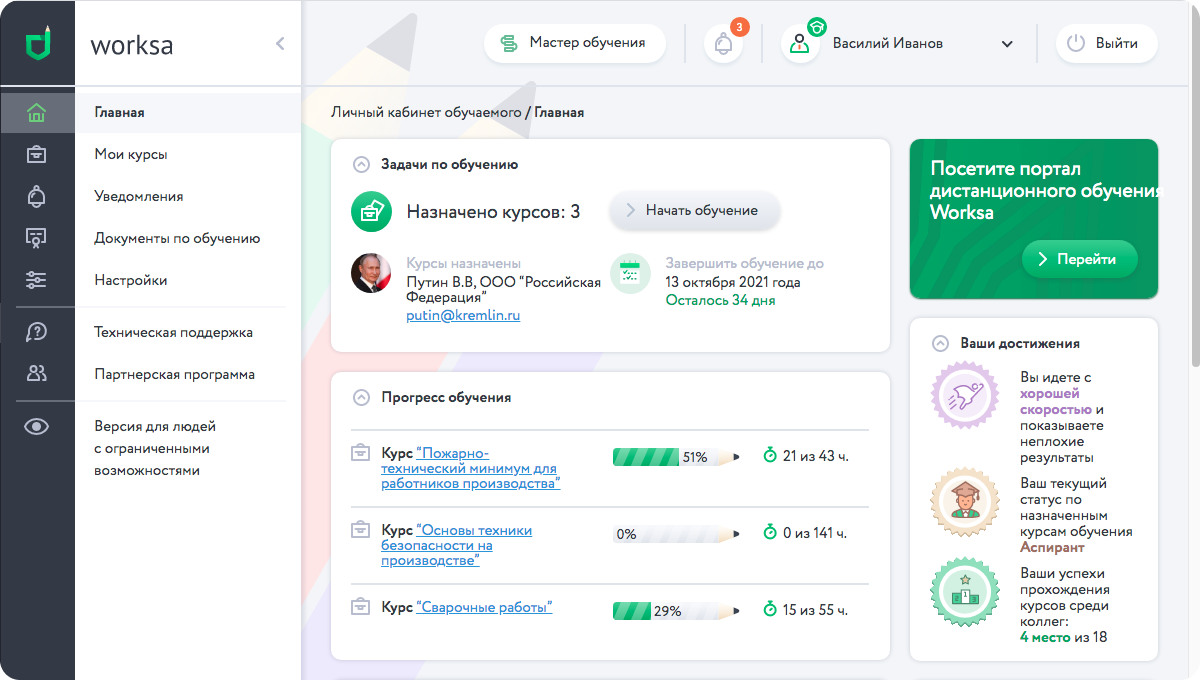Click the Назначено курсов: 3 text

[x=493, y=212]
